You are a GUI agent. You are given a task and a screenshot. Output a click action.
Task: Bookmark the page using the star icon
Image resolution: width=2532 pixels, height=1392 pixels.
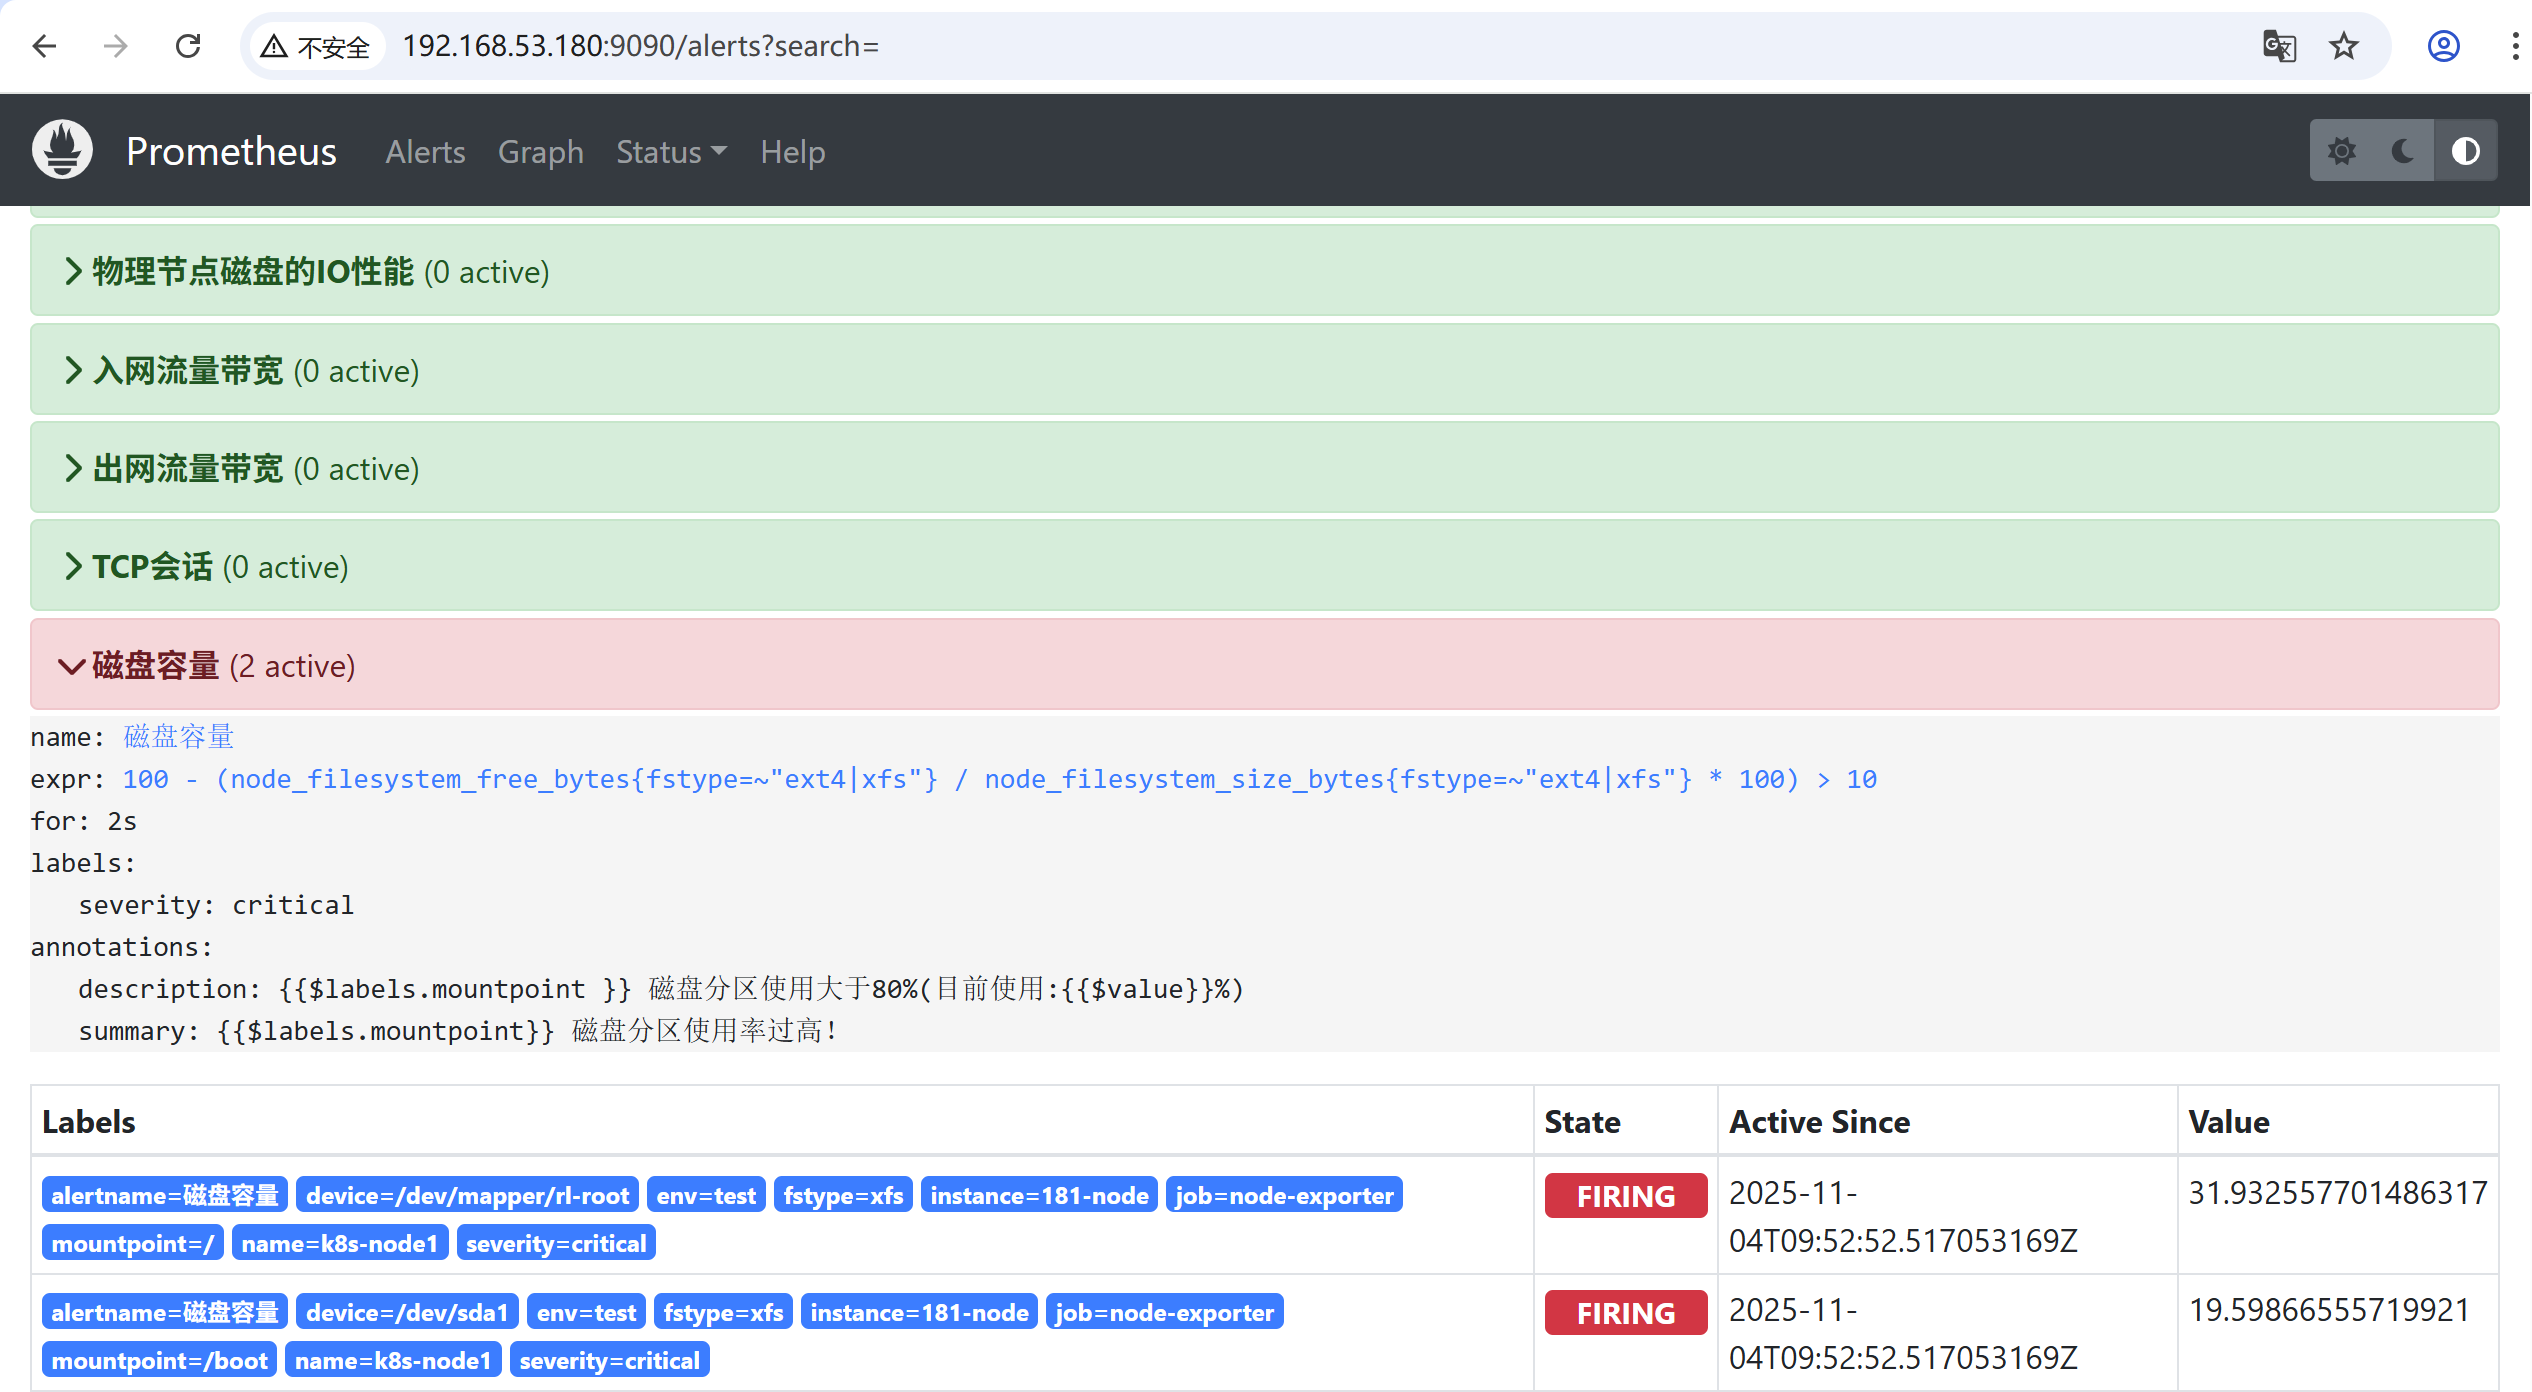(2344, 46)
